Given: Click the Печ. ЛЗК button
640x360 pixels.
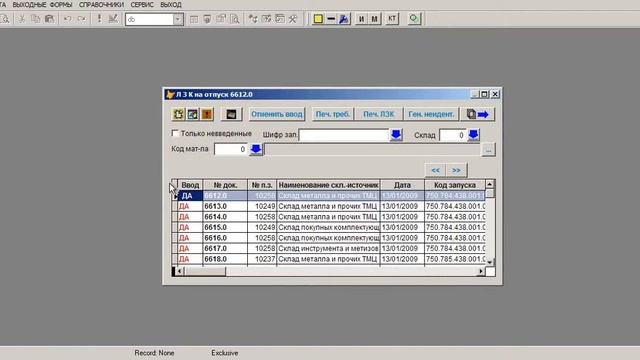Looking at the screenshot, I should [379, 114].
